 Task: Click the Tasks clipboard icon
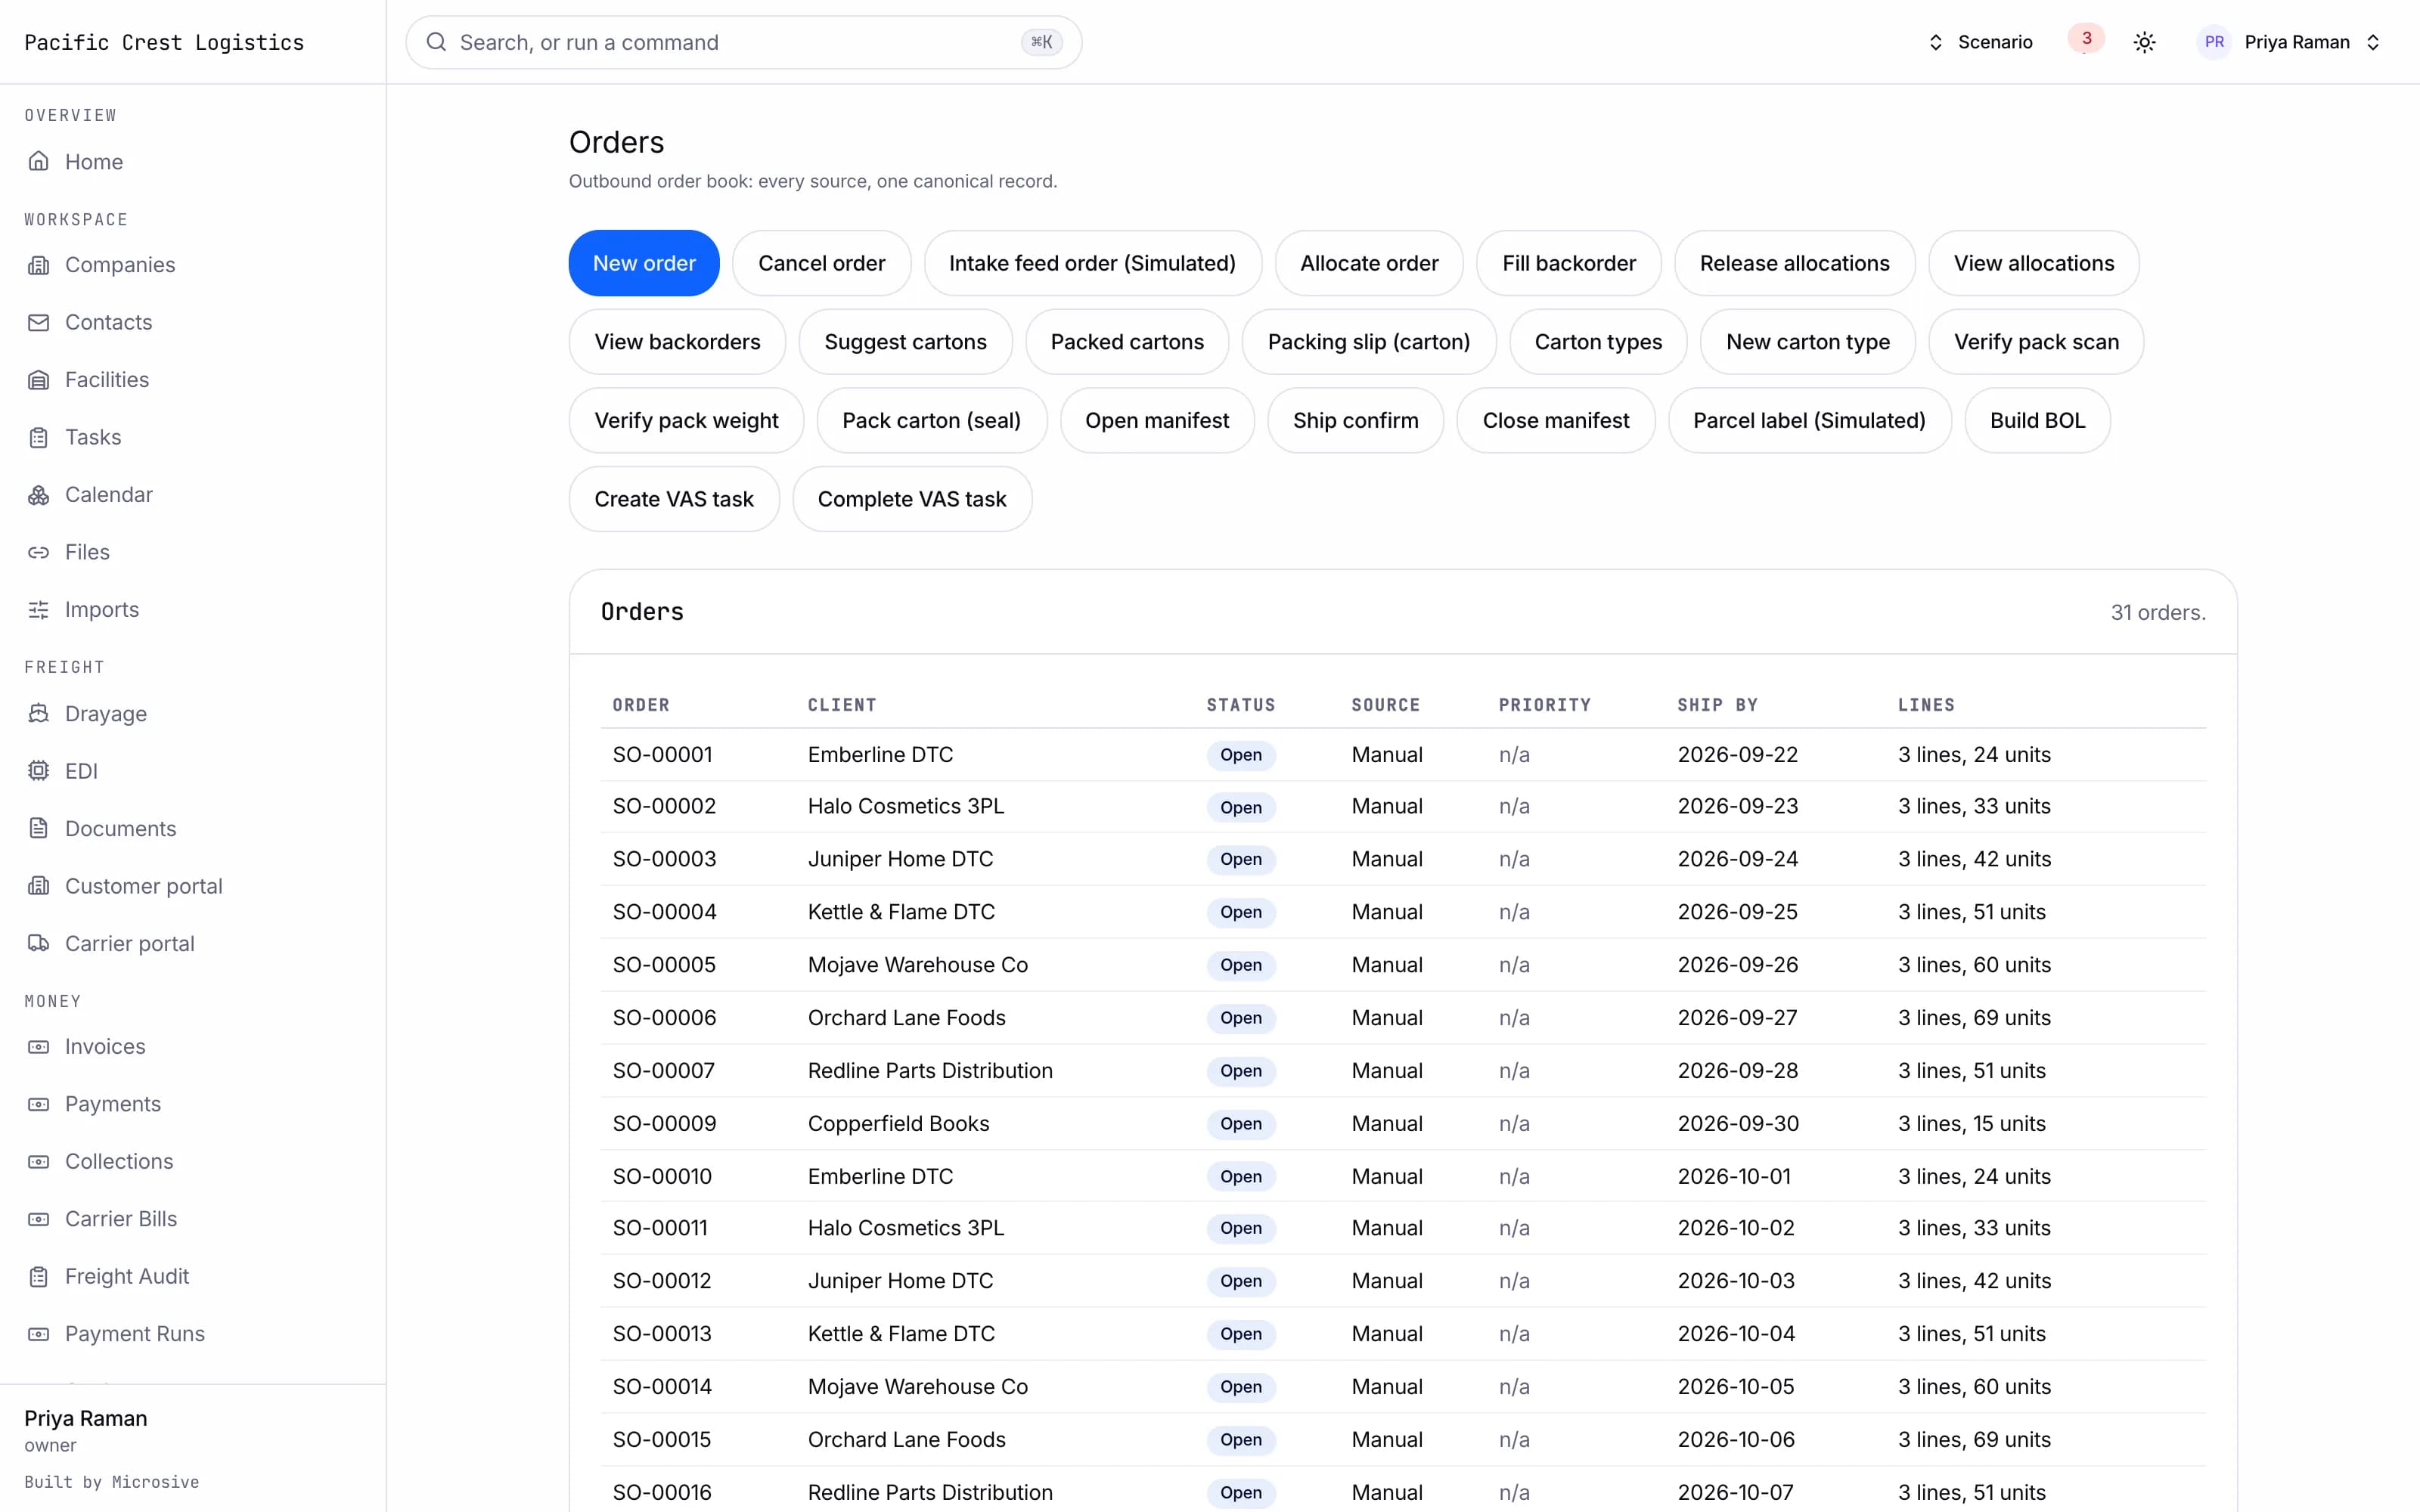pyautogui.click(x=38, y=437)
